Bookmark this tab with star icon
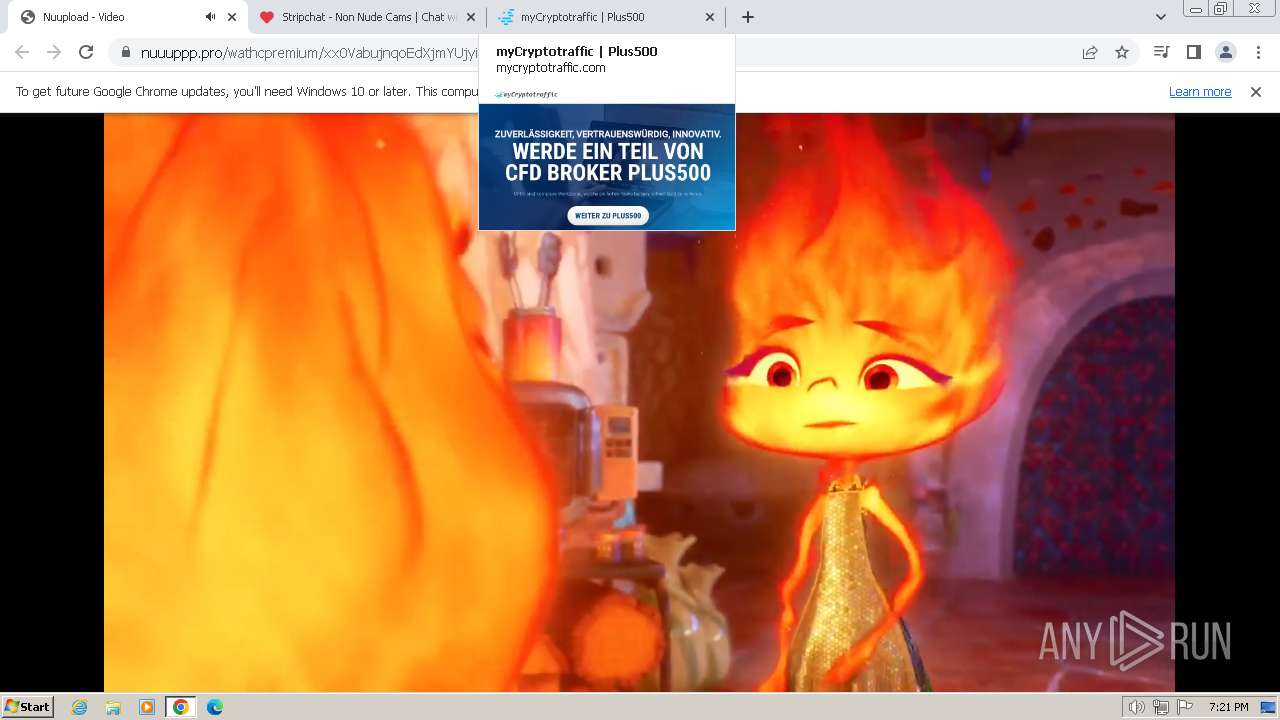Screen dimensions: 1280x720 click(x=1122, y=53)
